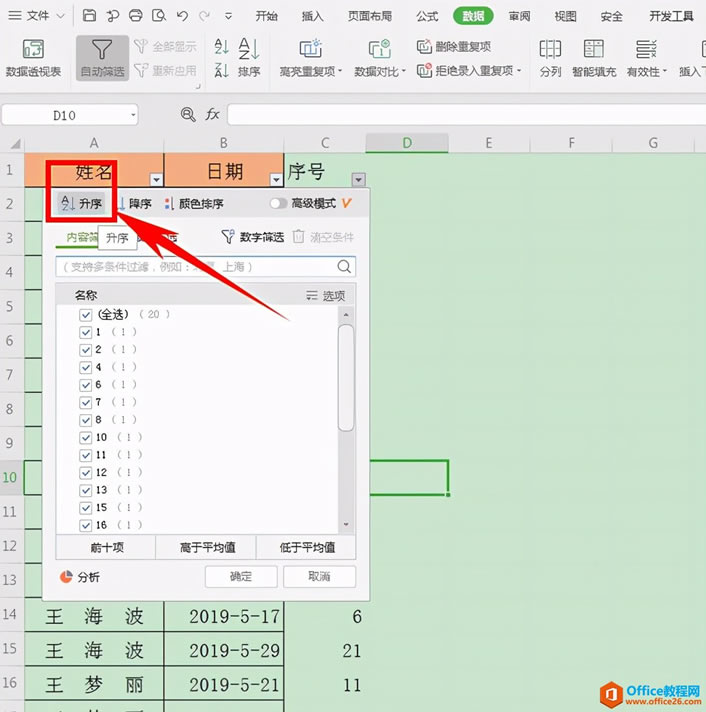The width and height of the screenshot is (706, 712).
Task: Uncheck the value 10 checkbox
Action: (x=85, y=437)
